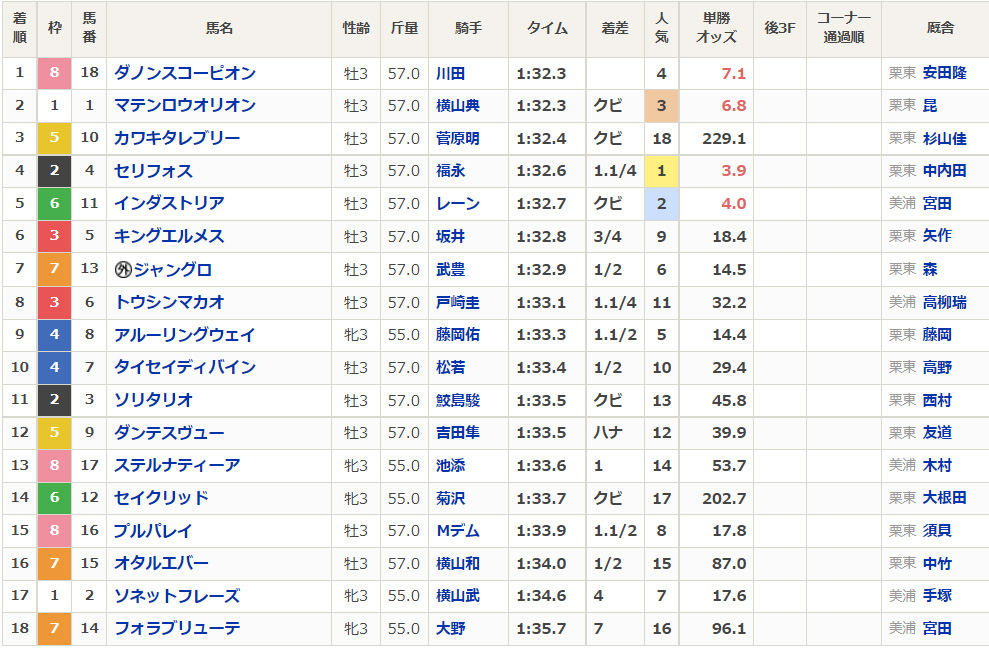Open jockey 福永 profile
Image resolution: width=989 pixels, height=649 pixels.
(450, 171)
